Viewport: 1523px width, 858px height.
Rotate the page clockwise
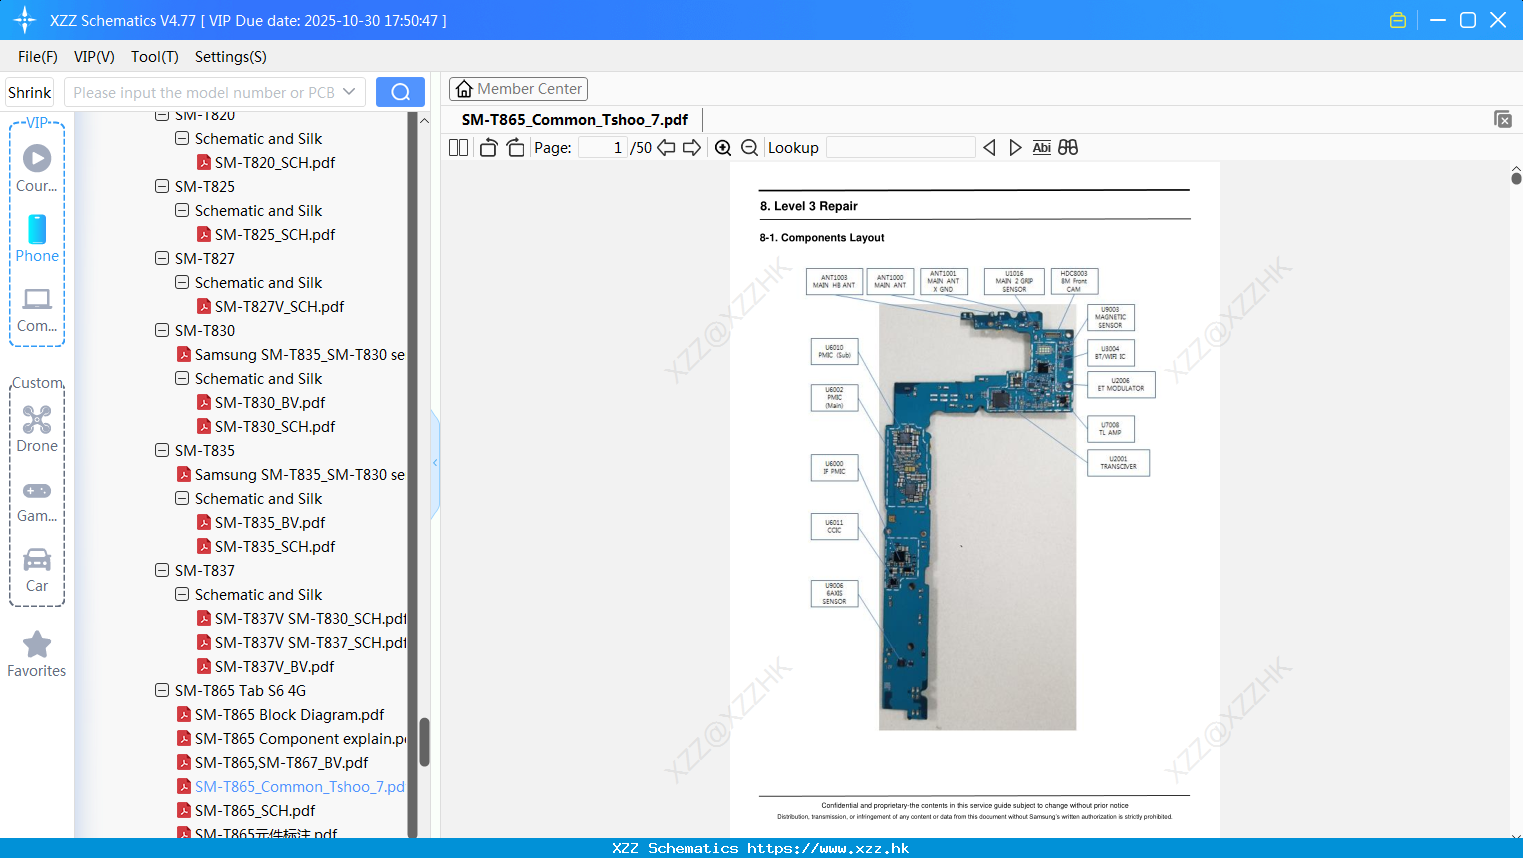[x=515, y=147]
